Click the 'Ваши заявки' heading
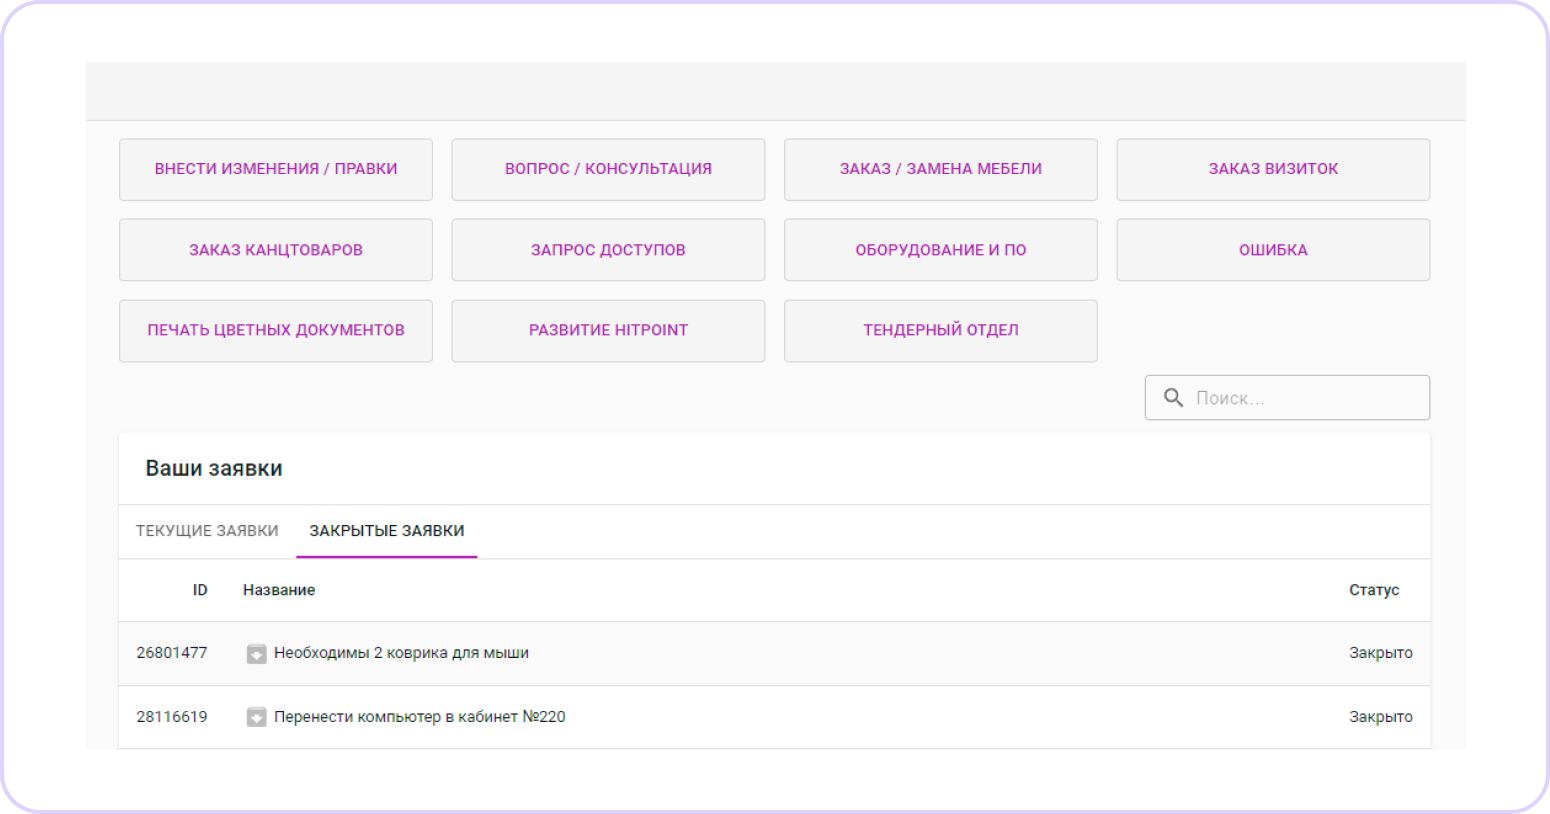 tap(214, 468)
